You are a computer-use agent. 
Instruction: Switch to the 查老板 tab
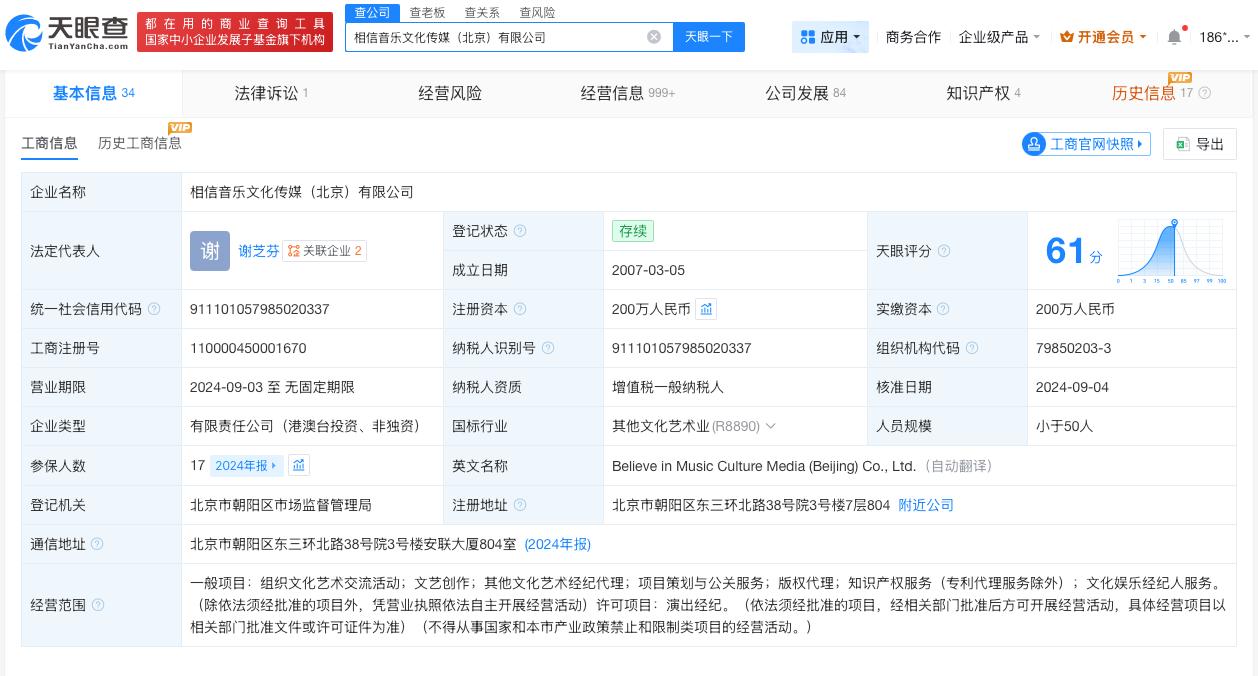pyautogui.click(x=428, y=12)
